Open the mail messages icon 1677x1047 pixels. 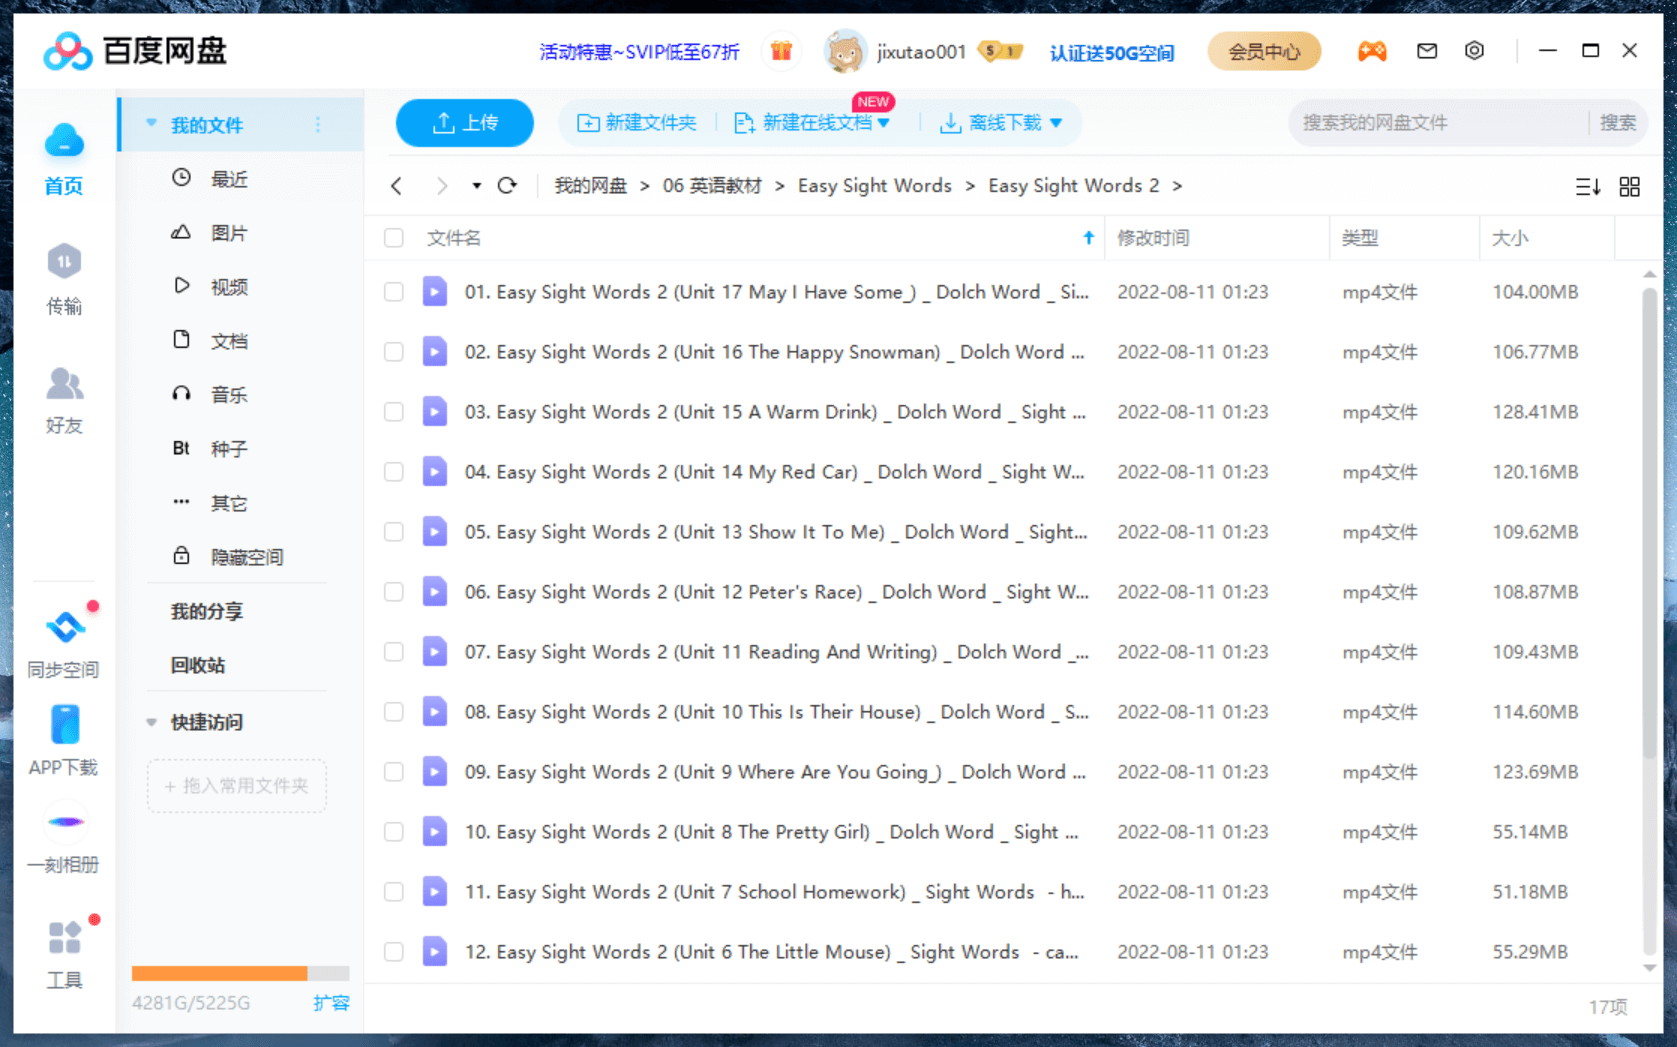point(1427,51)
